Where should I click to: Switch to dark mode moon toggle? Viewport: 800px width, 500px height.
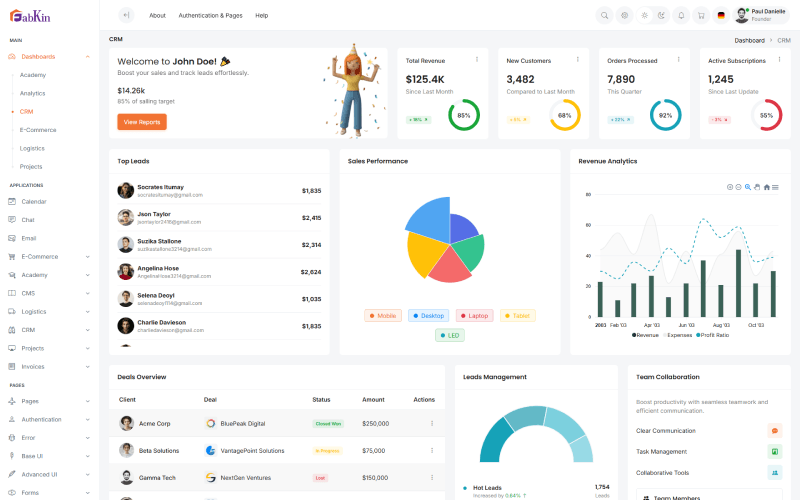[x=662, y=15]
